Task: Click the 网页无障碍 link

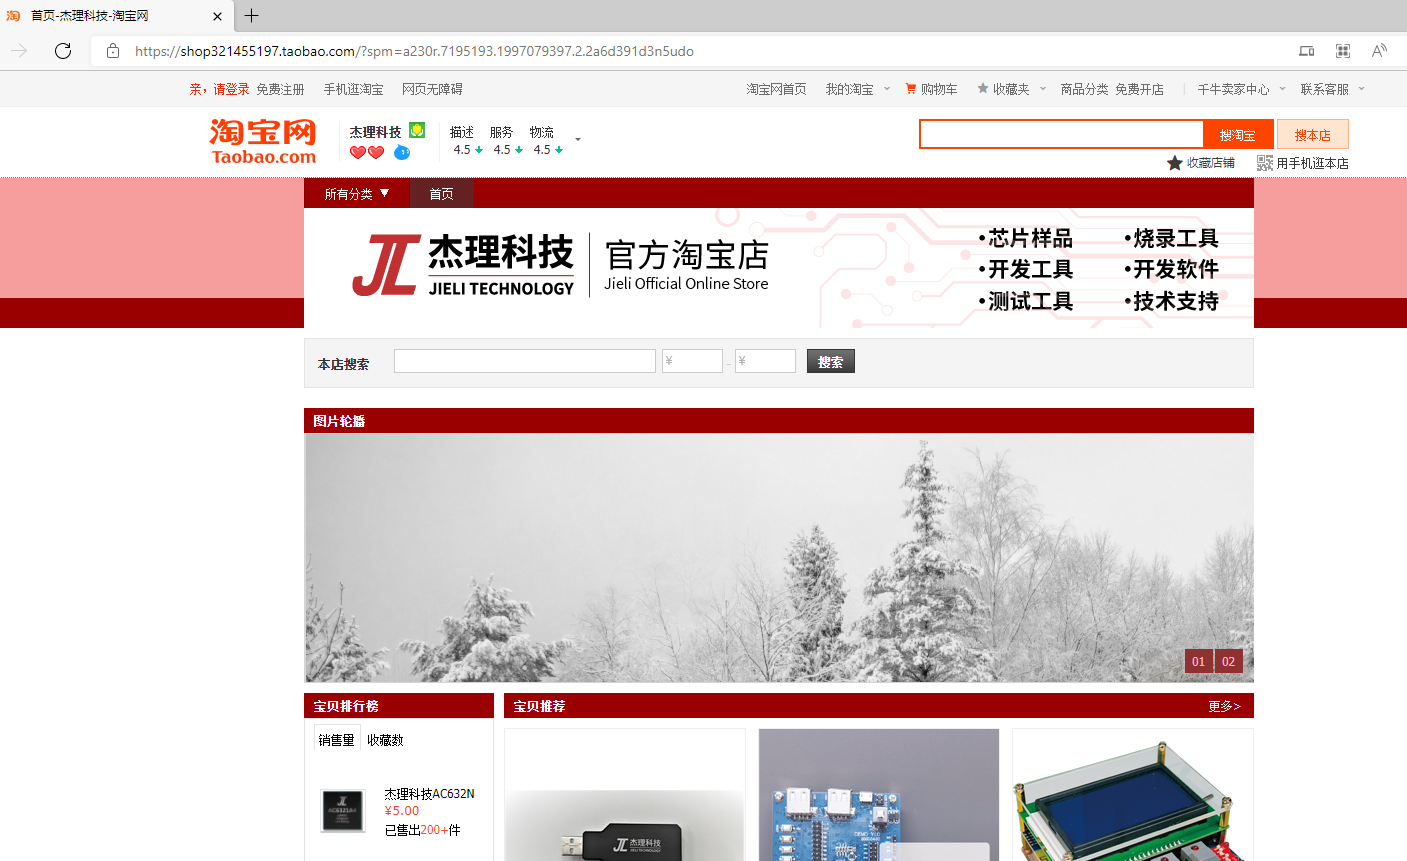Action: point(432,89)
